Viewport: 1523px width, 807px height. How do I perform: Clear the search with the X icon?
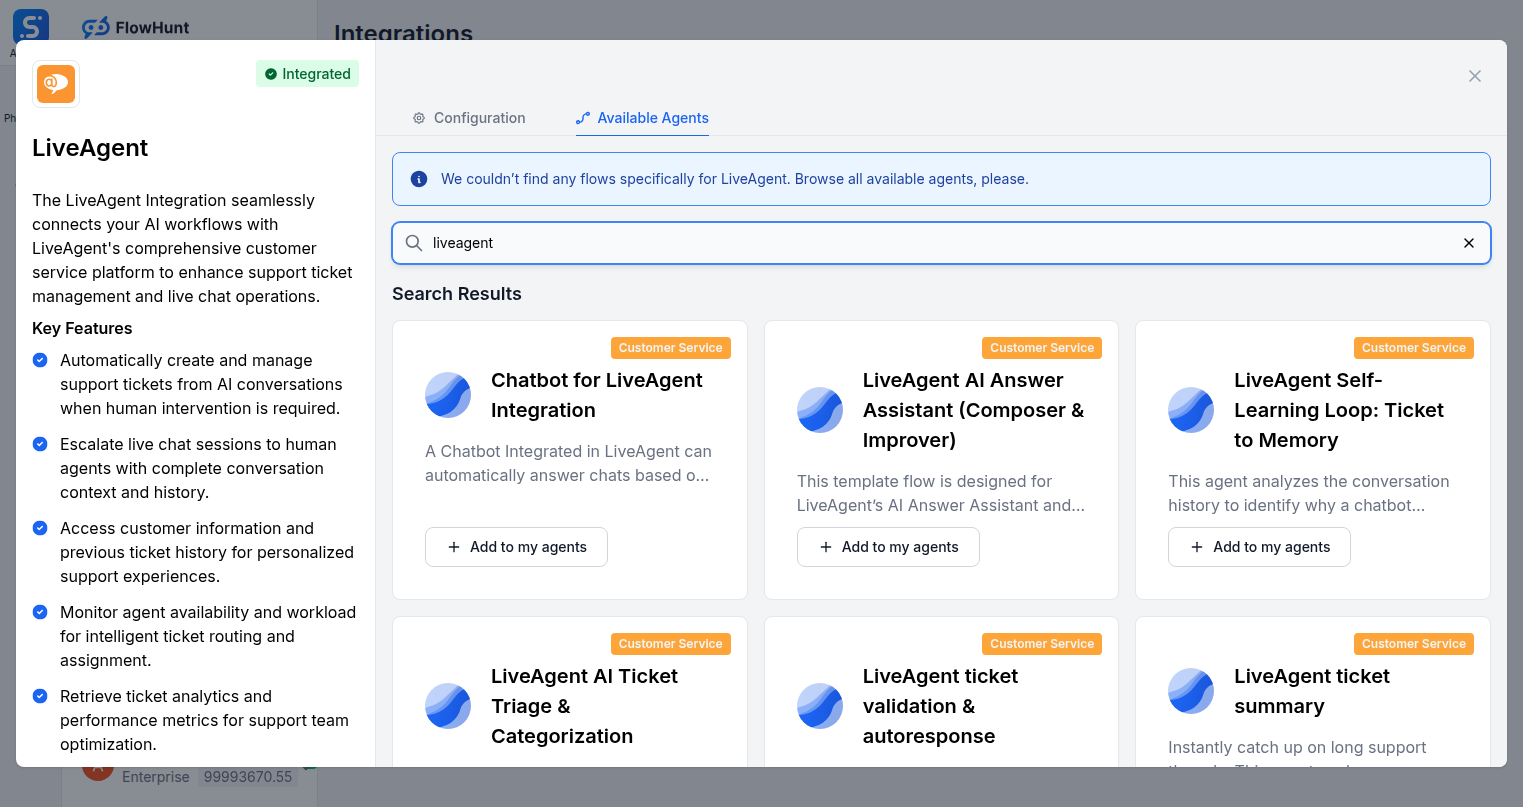point(1469,243)
